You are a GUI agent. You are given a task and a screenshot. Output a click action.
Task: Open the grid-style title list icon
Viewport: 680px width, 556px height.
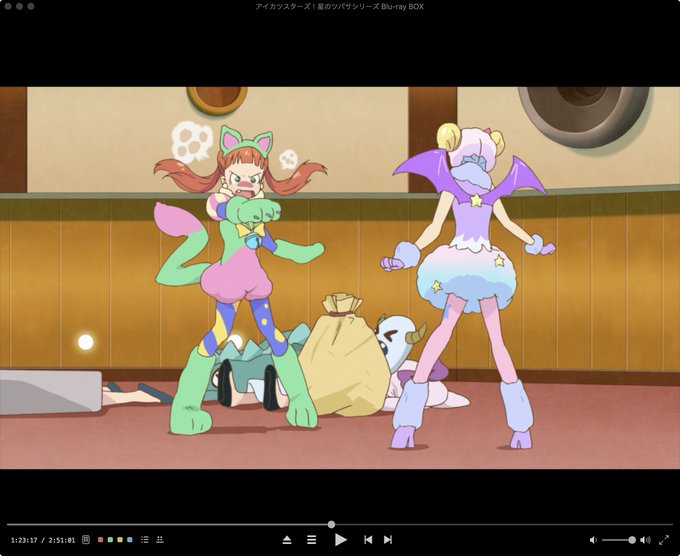[x=160, y=540]
